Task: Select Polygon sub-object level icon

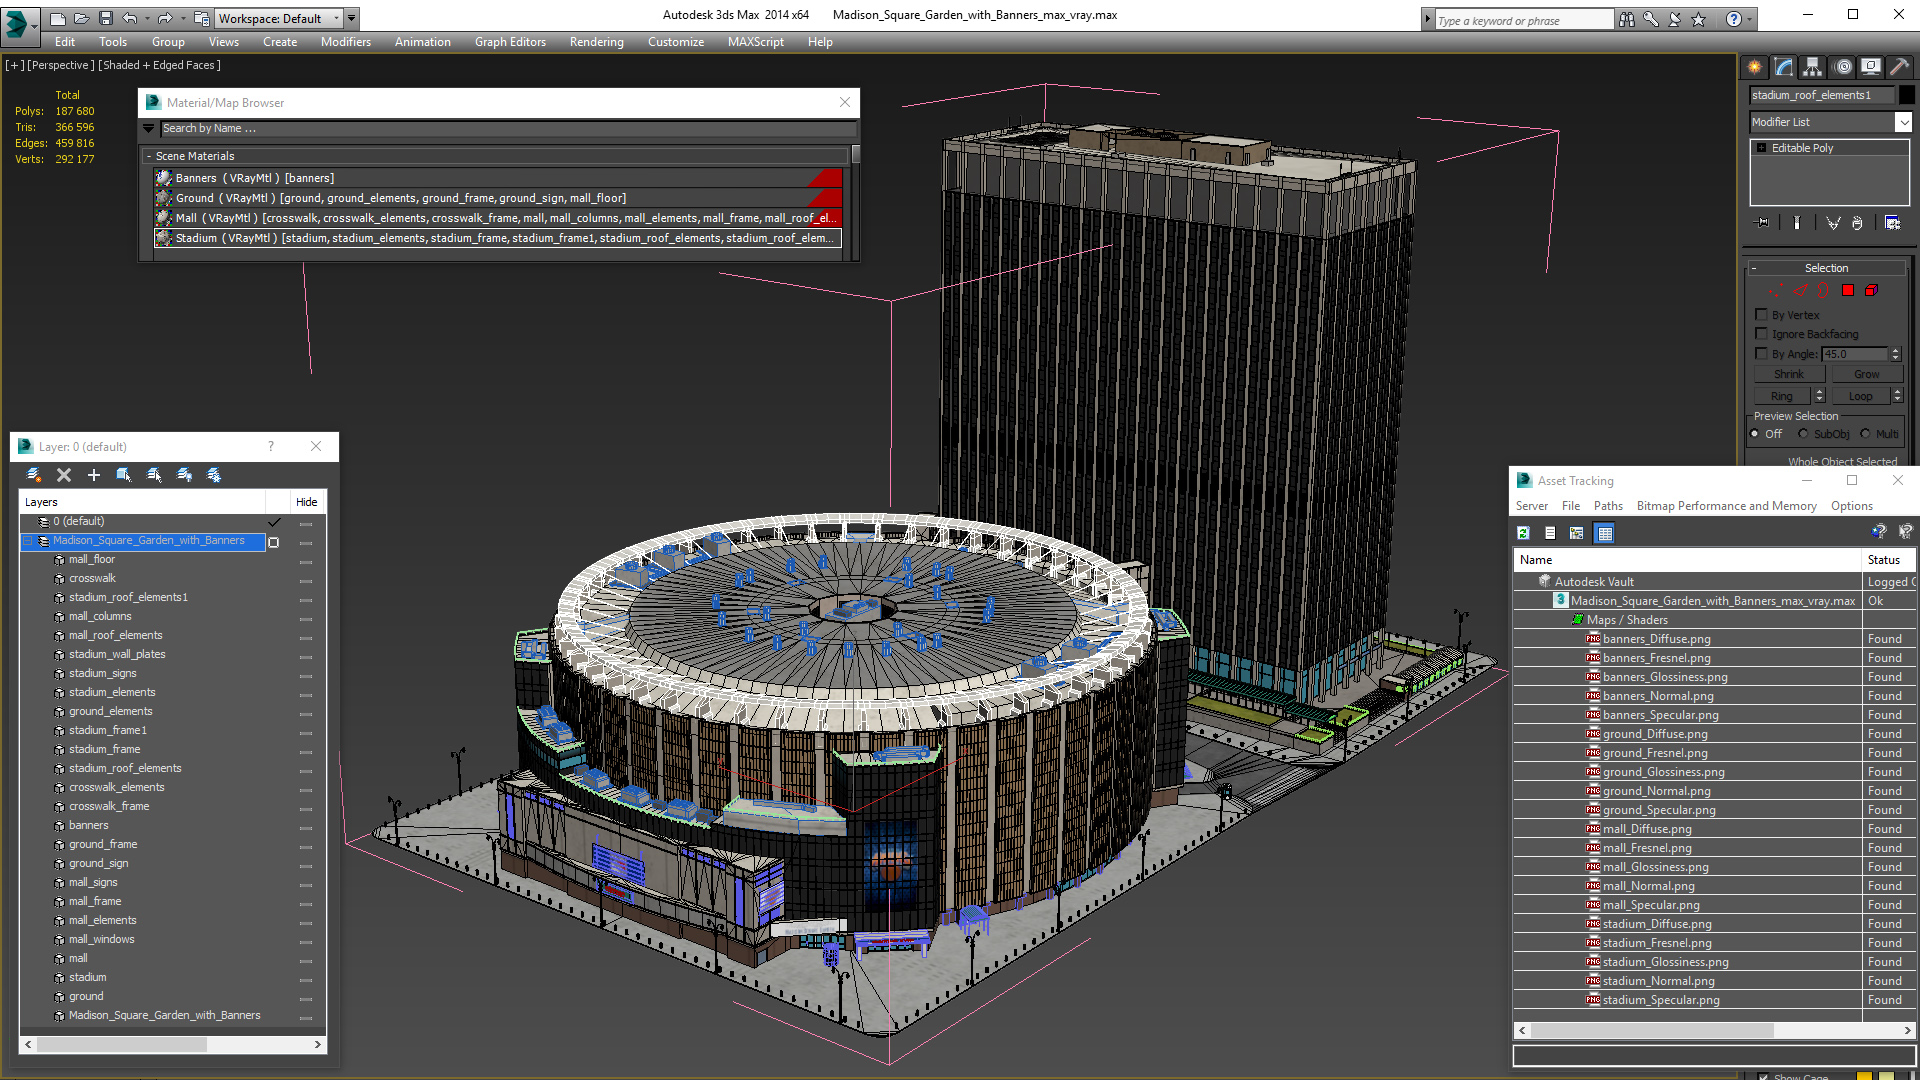Action: [x=1848, y=290]
